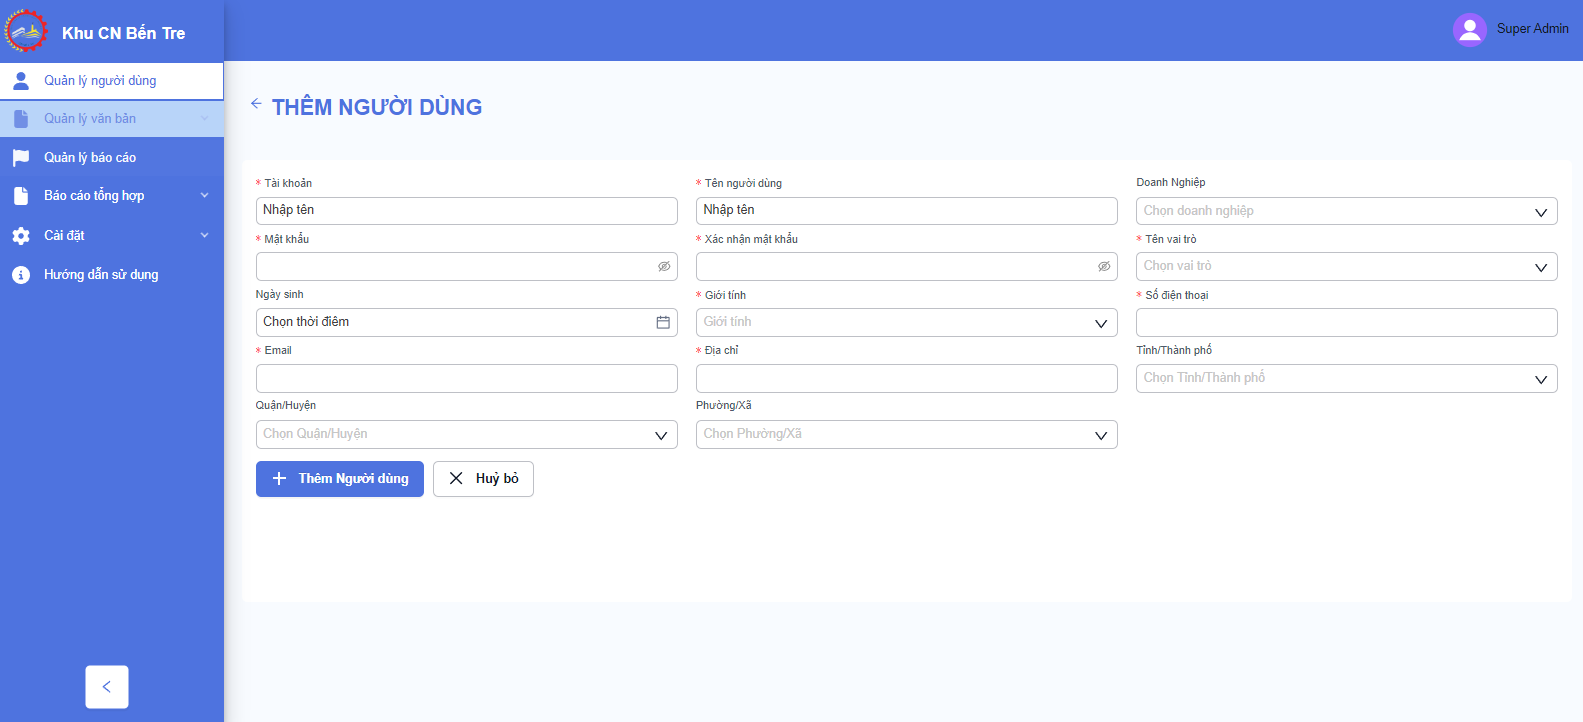Screen dimensions: 1583x722
Task: Open the Chọn Quận/Huyện dropdown
Action: (466, 434)
